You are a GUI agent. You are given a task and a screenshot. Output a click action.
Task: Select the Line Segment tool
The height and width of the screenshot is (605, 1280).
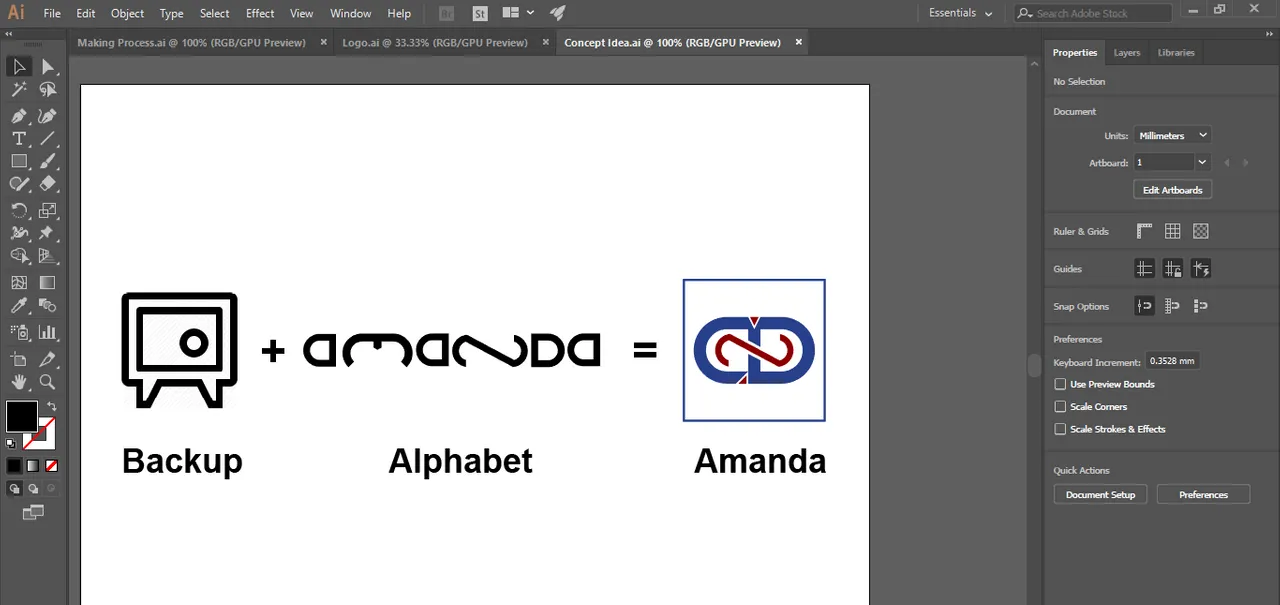coord(47,139)
